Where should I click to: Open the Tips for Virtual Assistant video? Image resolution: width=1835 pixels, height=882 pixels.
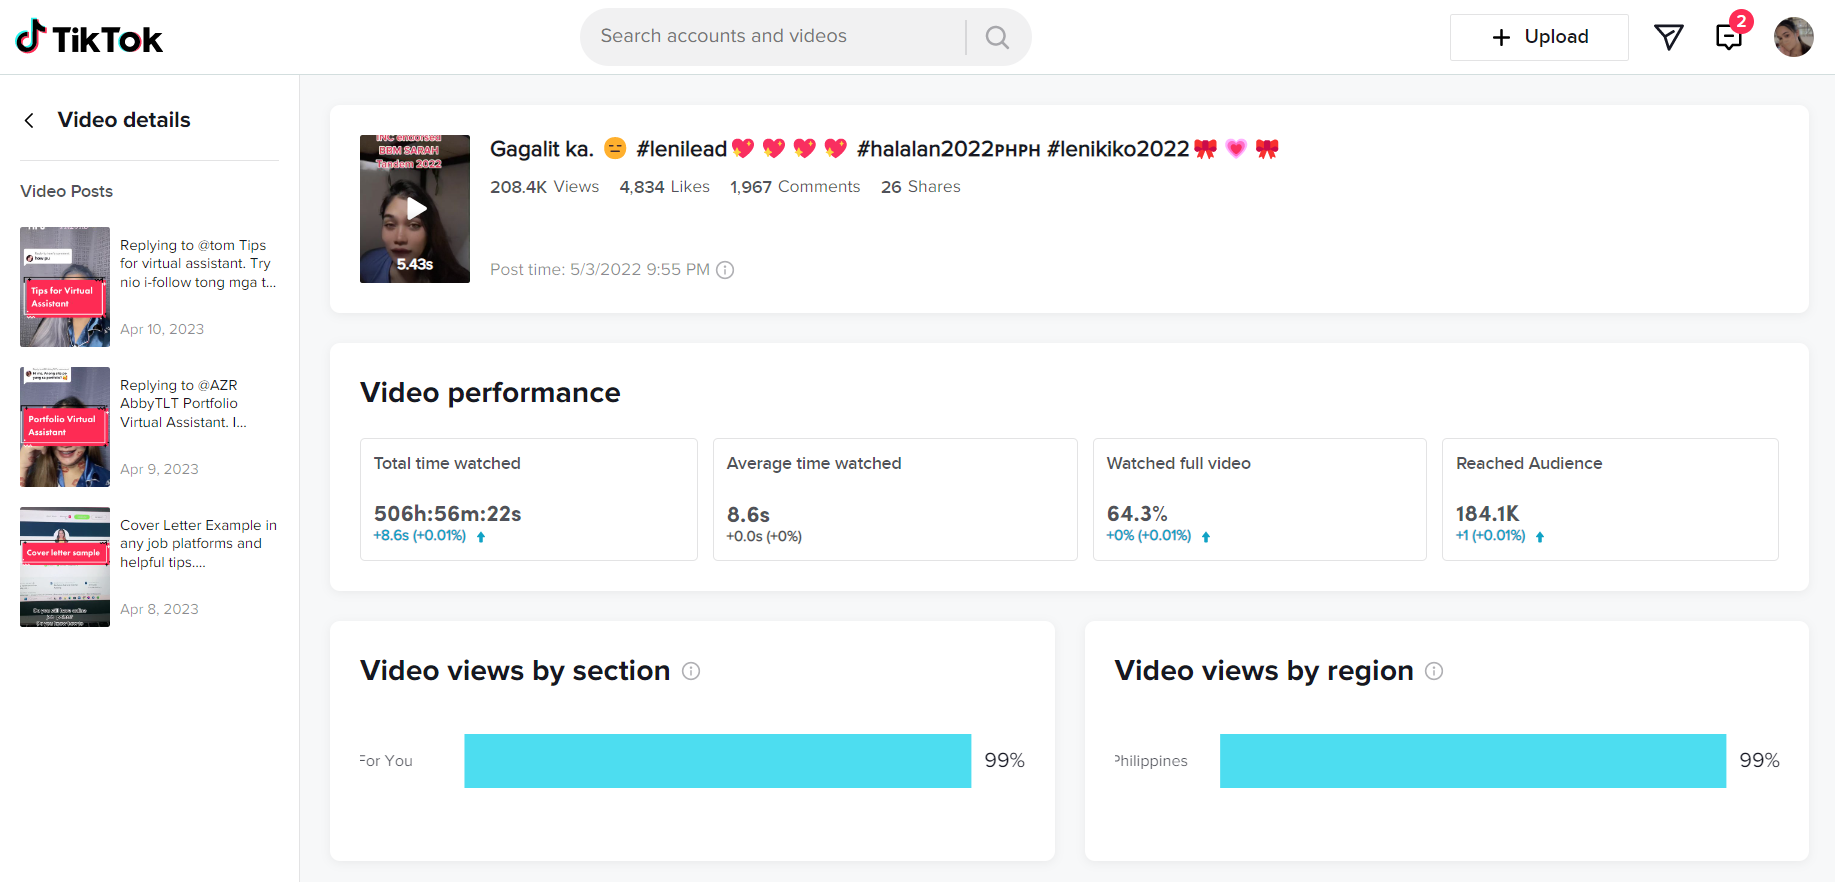[65, 287]
